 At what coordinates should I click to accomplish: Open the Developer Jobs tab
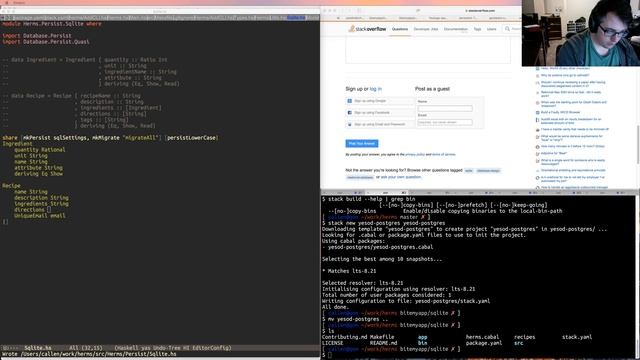tap(426, 29)
